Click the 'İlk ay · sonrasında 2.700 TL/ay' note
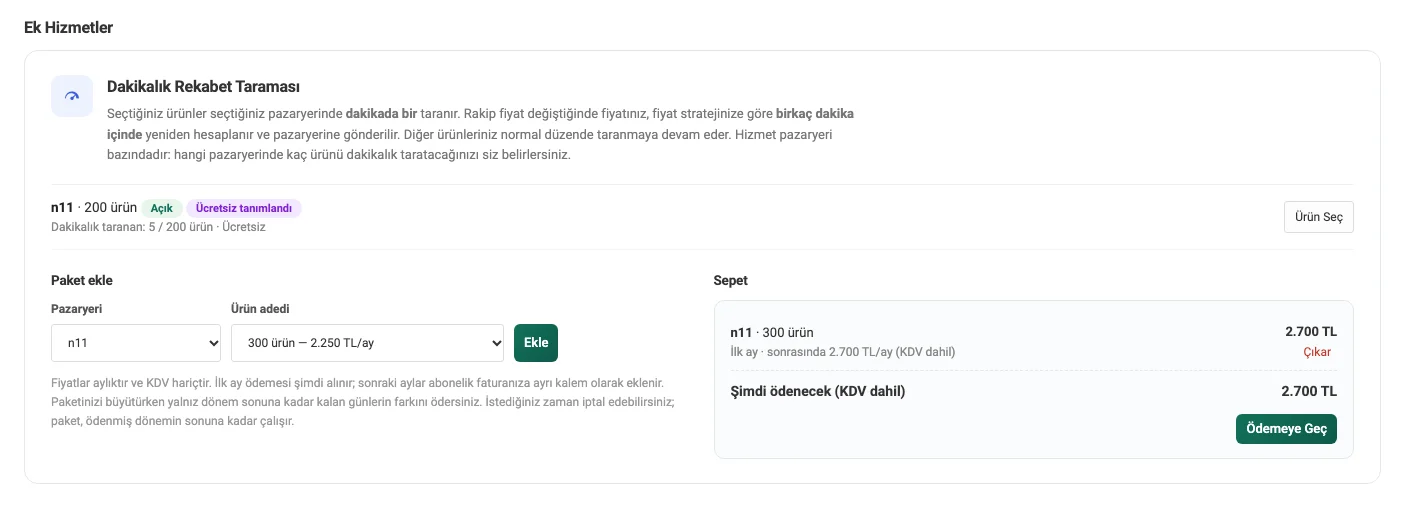Screen dimensions: 1405x508 click(x=843, y=352)
